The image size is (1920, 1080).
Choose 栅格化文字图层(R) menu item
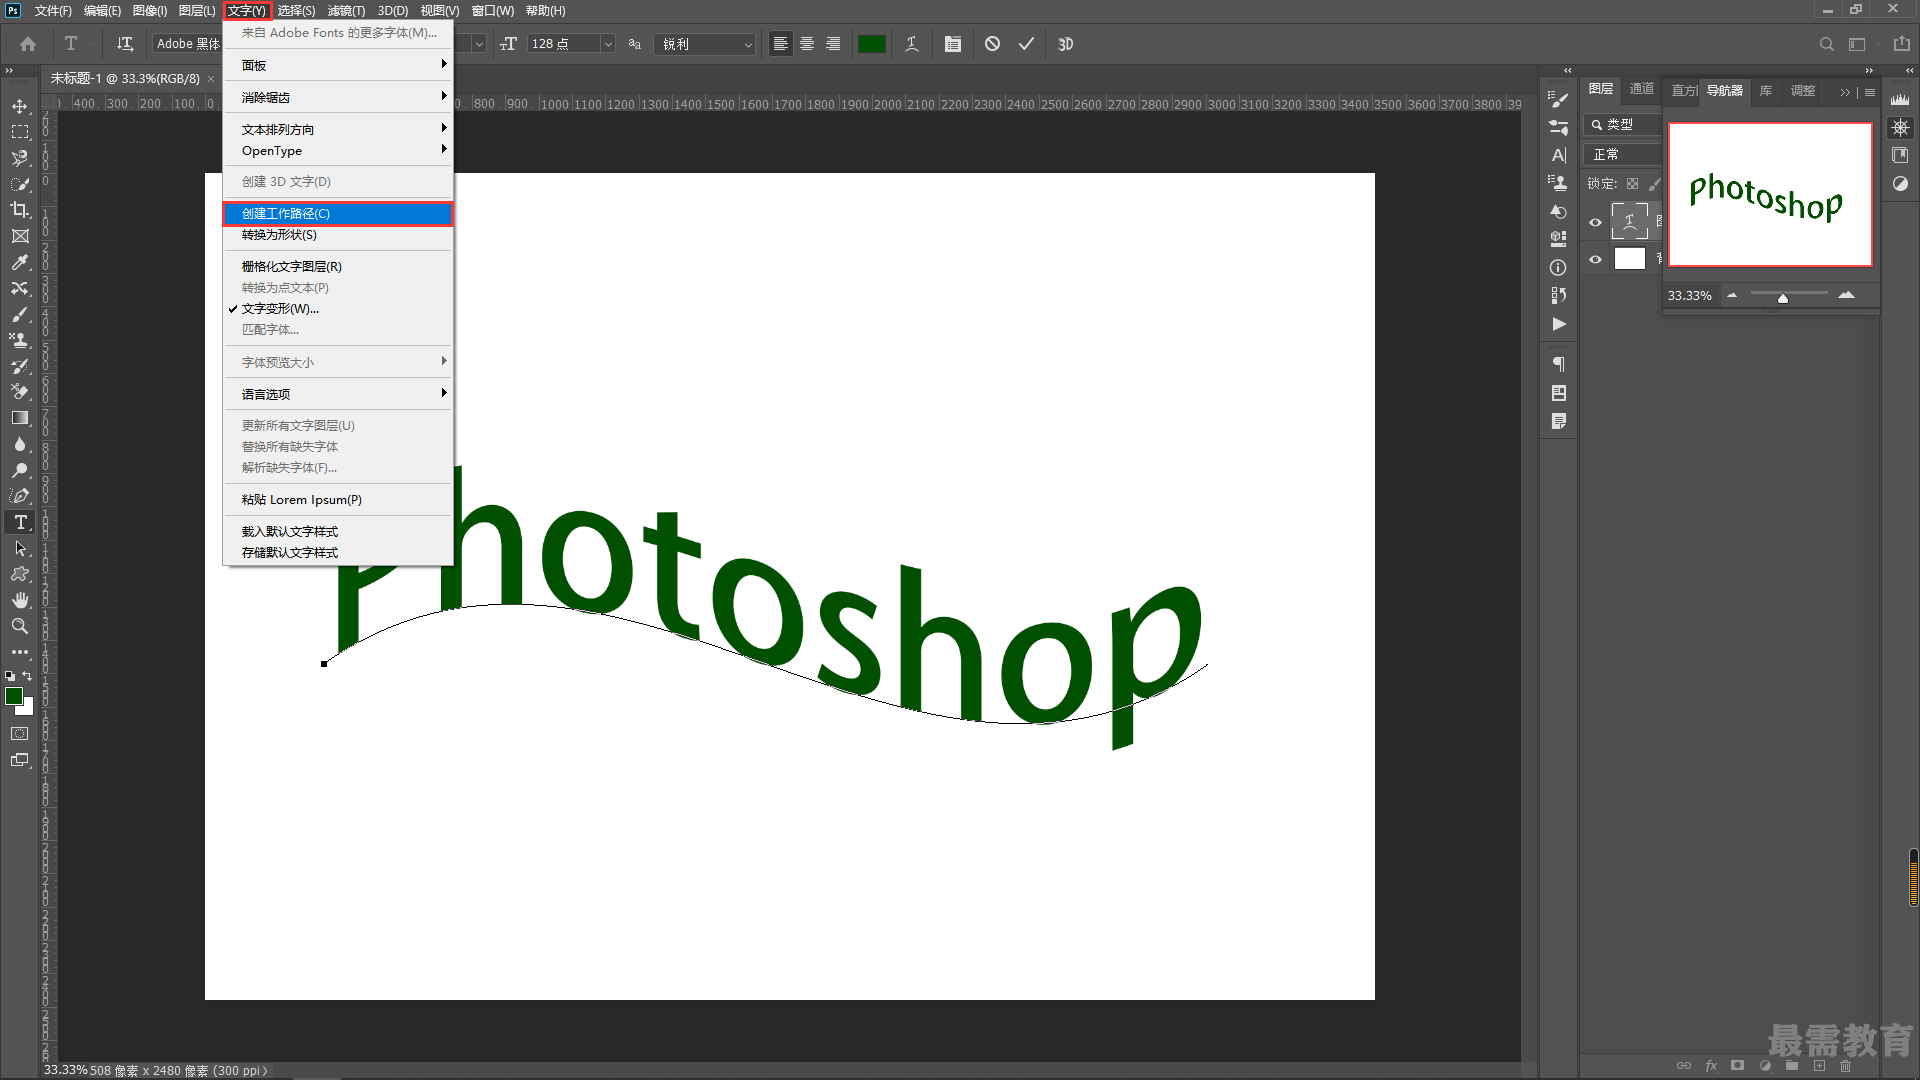tap(338, 267)
